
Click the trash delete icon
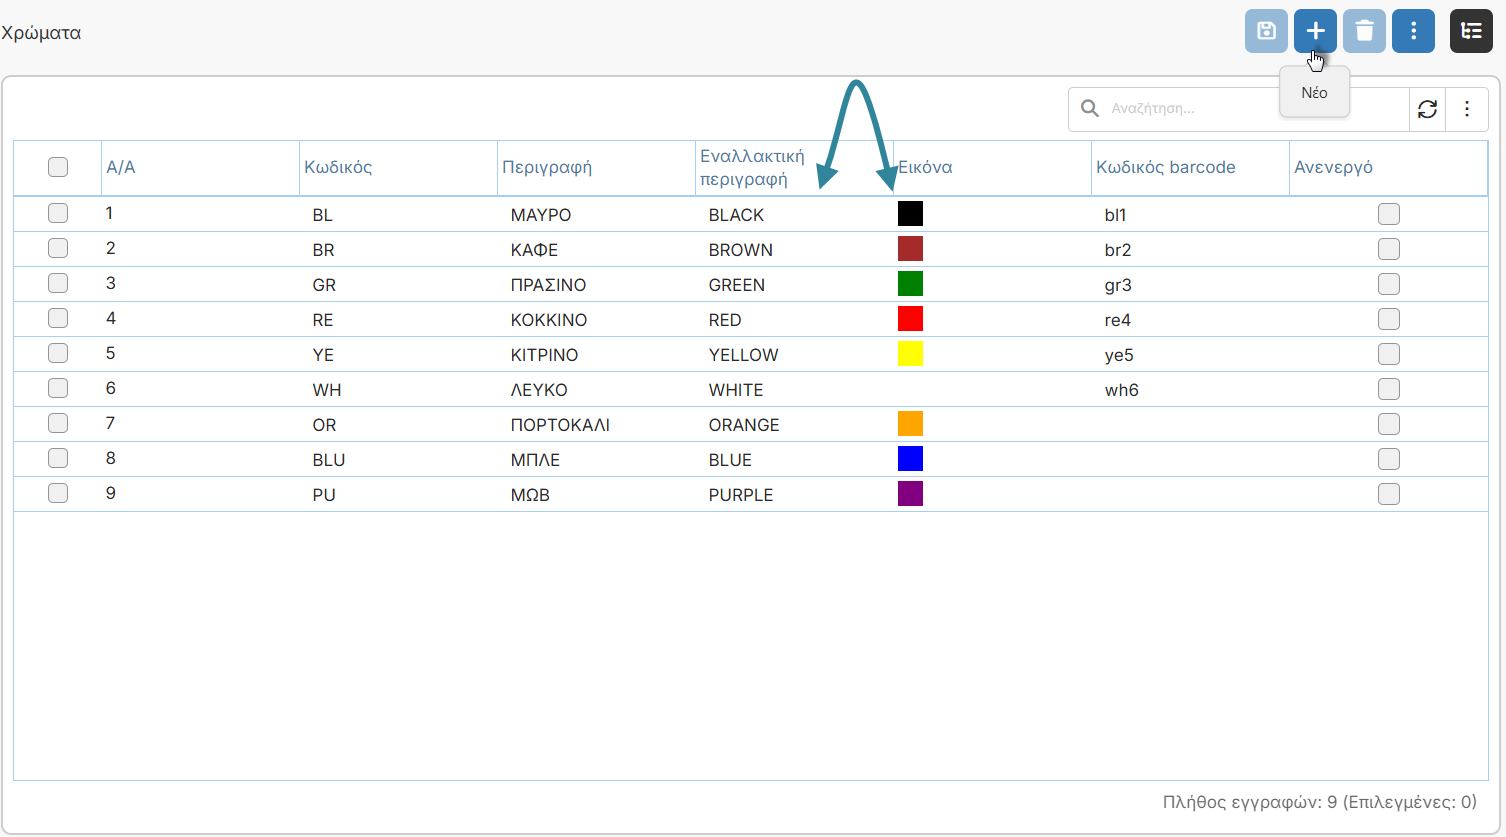click(1364, 31)
